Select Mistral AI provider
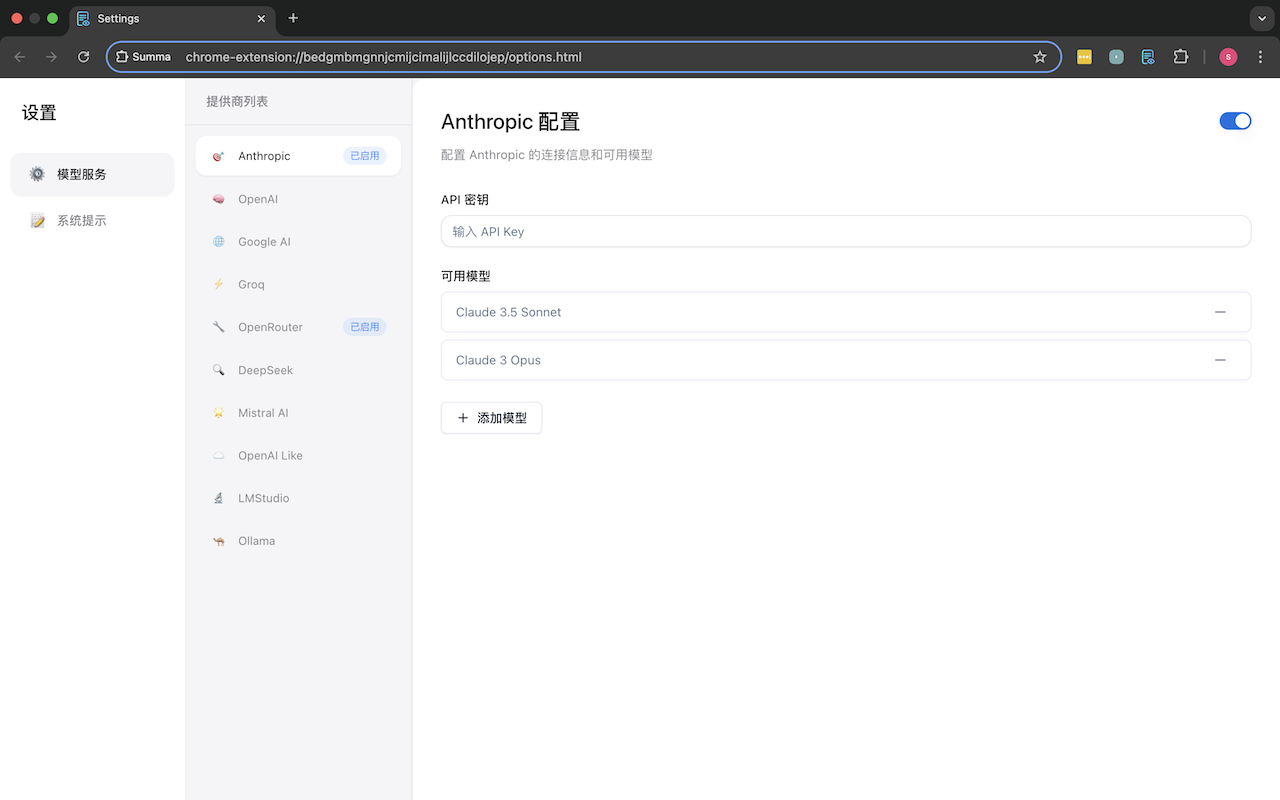 tap(298, 413)
